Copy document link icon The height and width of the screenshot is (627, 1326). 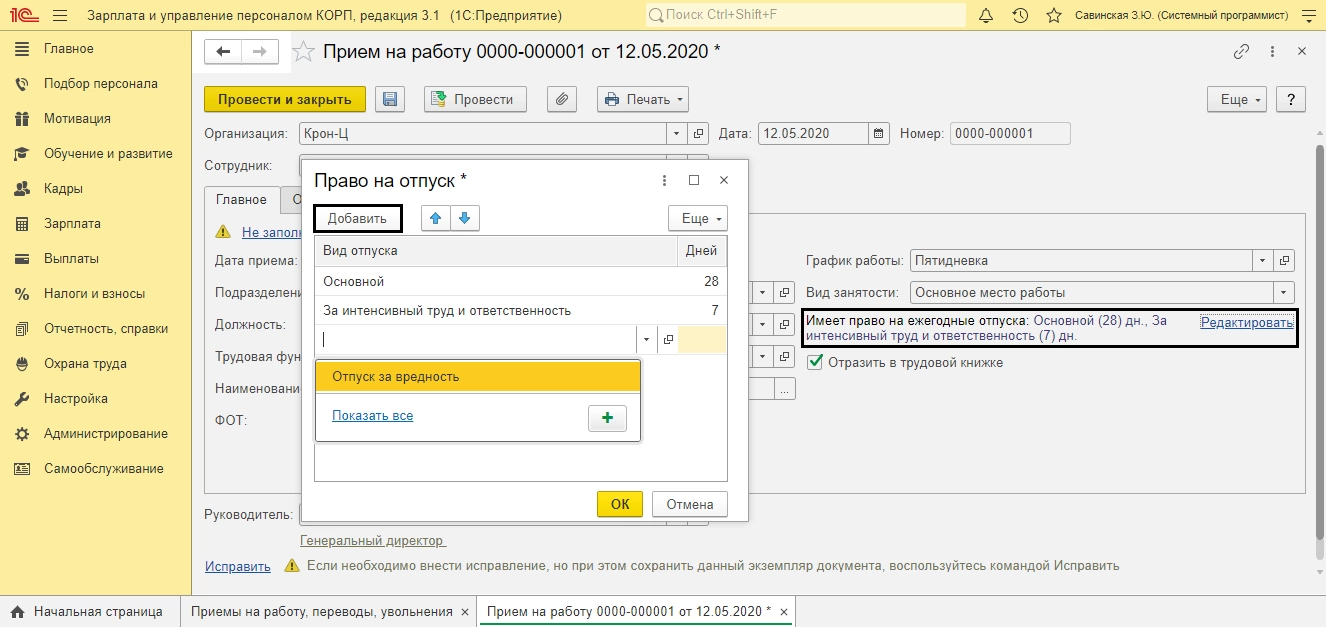(1241, 52)
